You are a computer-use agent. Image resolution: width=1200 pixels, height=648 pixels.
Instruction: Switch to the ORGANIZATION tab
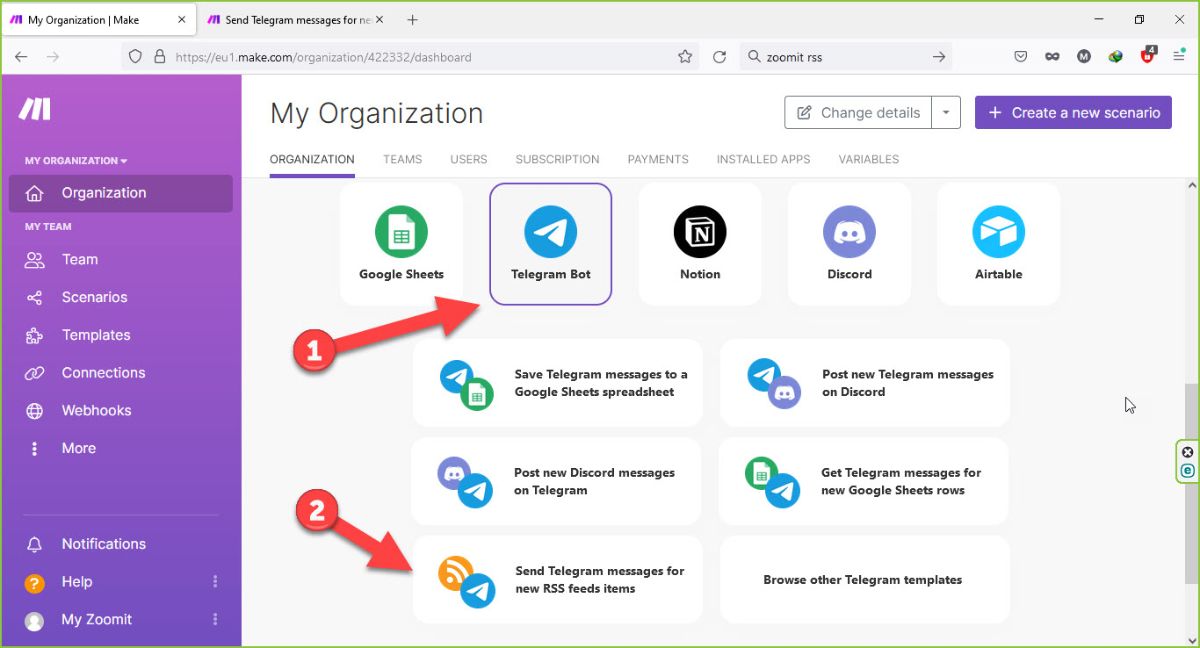(312, 159)
